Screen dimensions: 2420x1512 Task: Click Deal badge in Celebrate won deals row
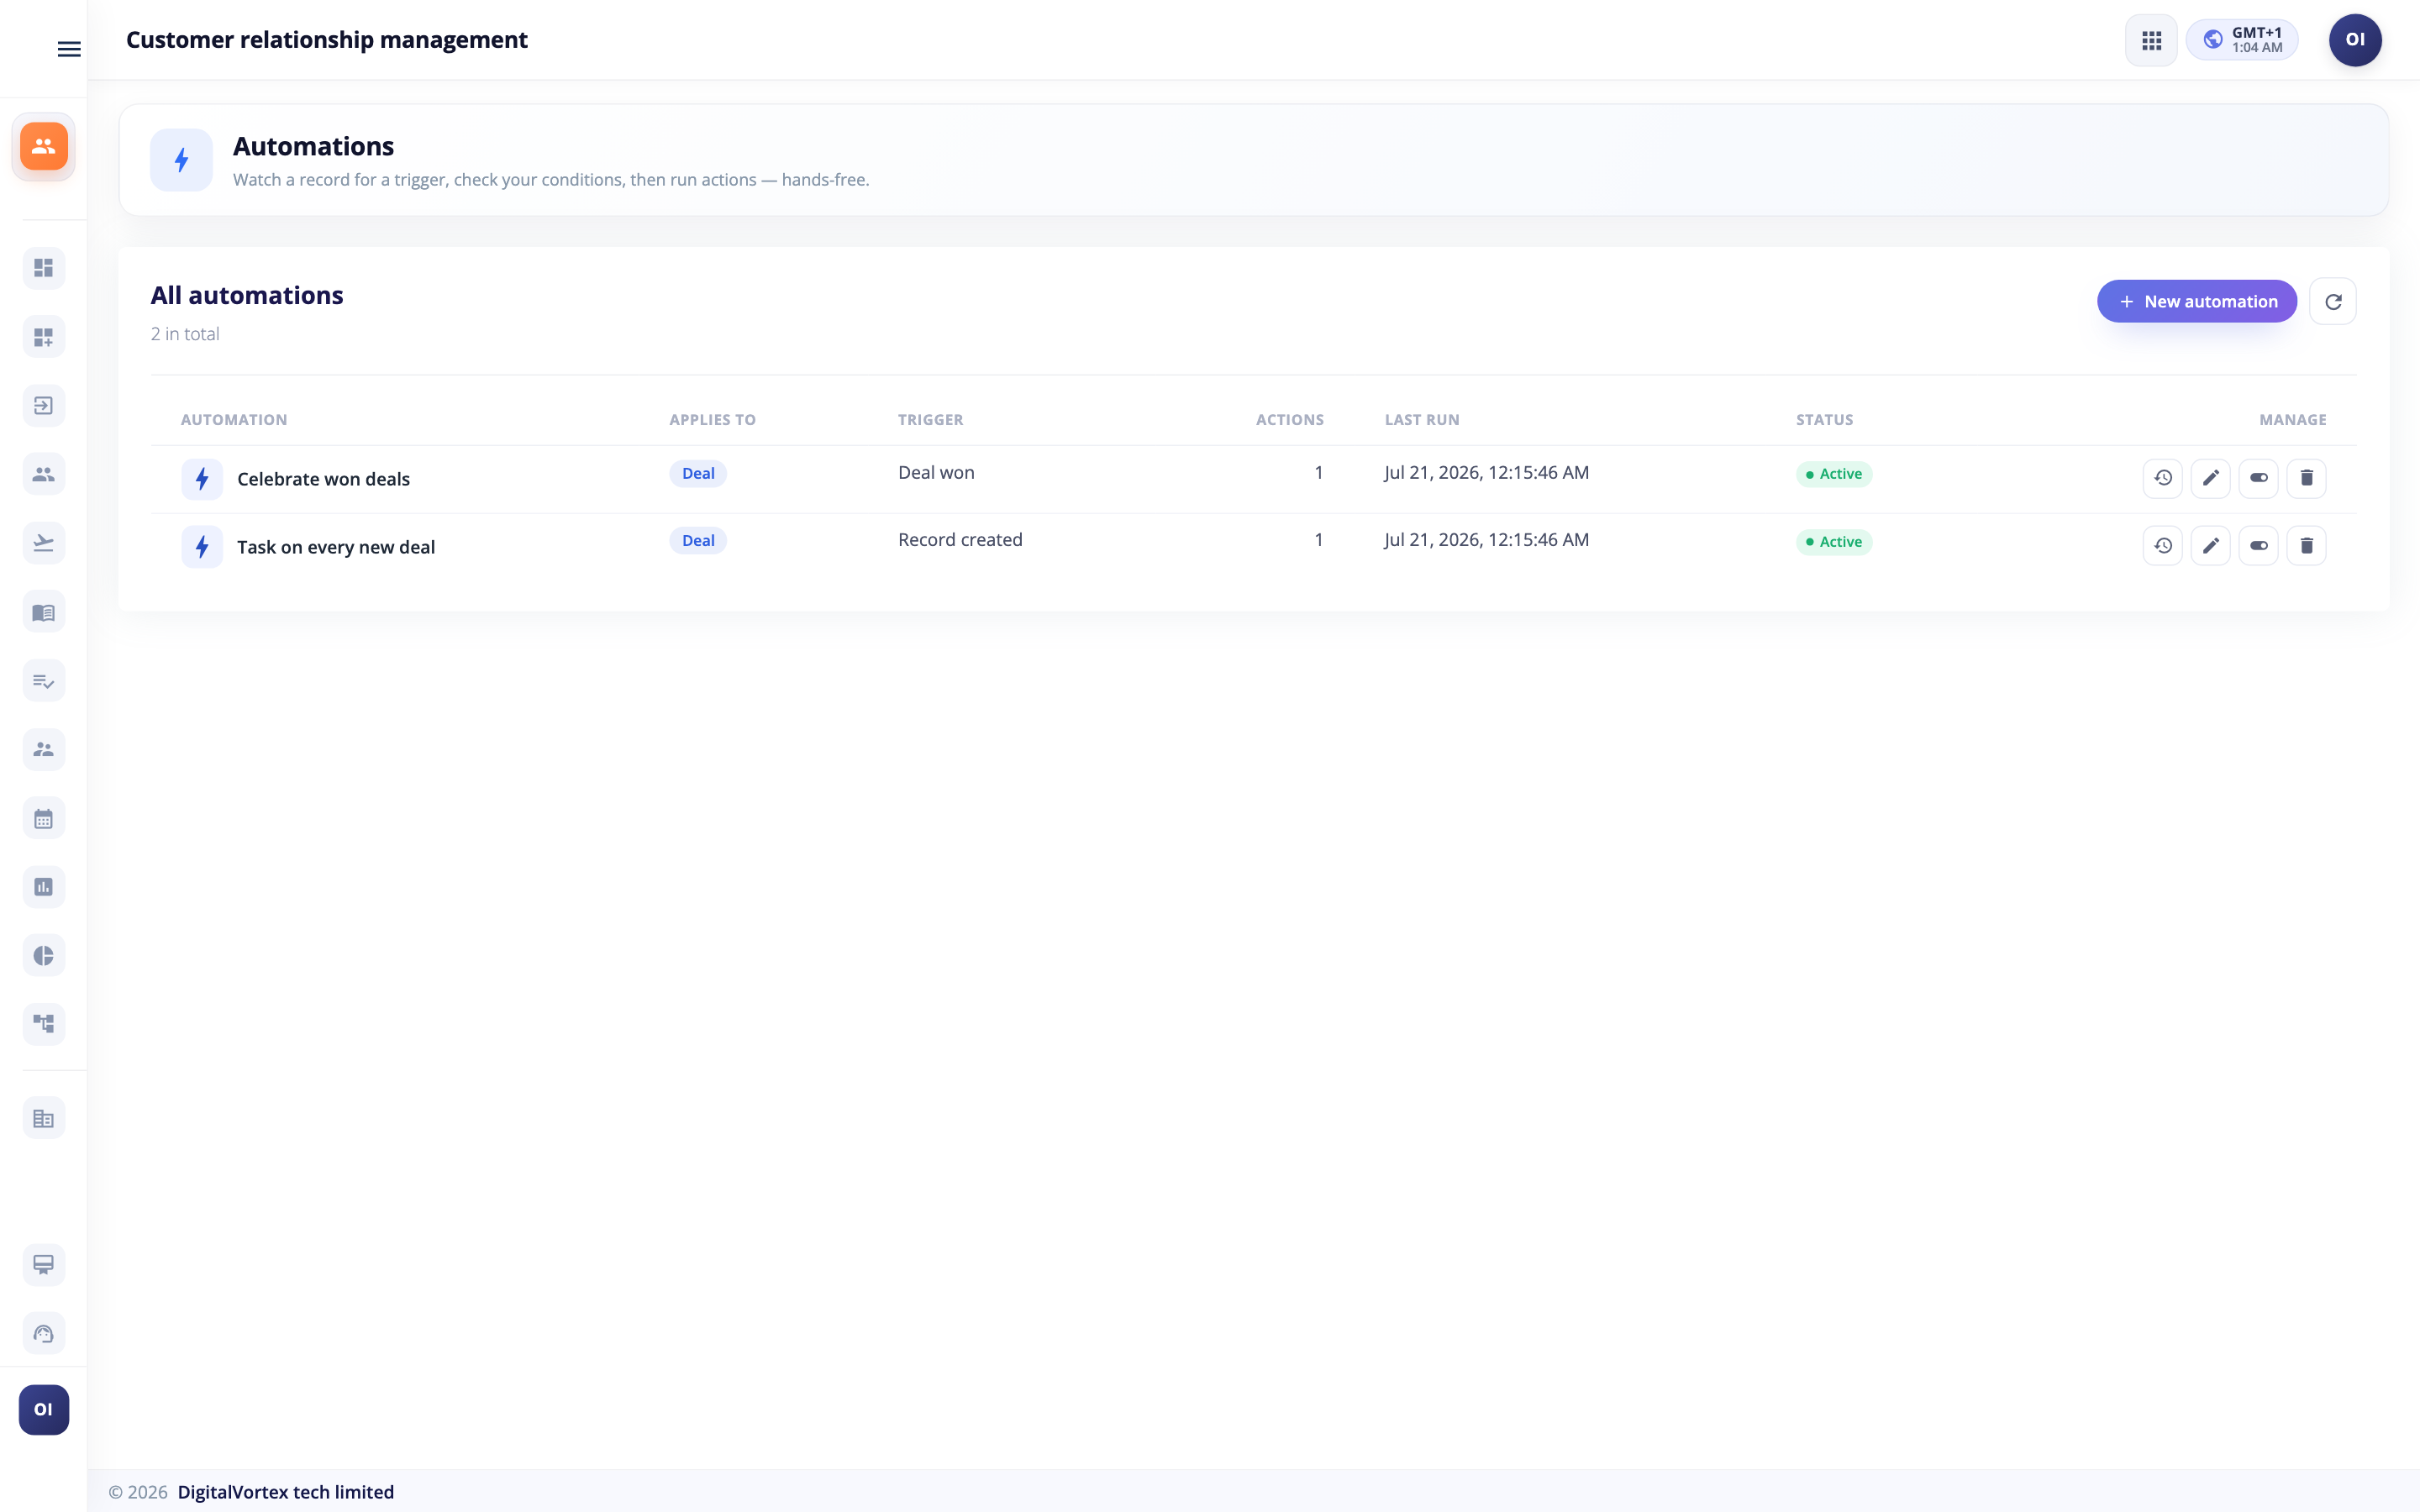click(698, 473)
